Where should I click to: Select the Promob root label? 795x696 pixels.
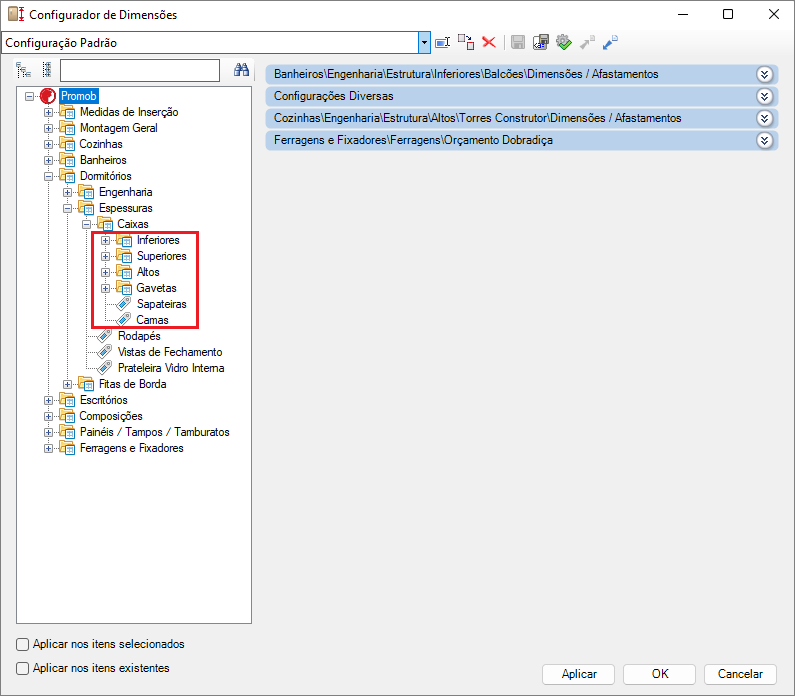79,96
